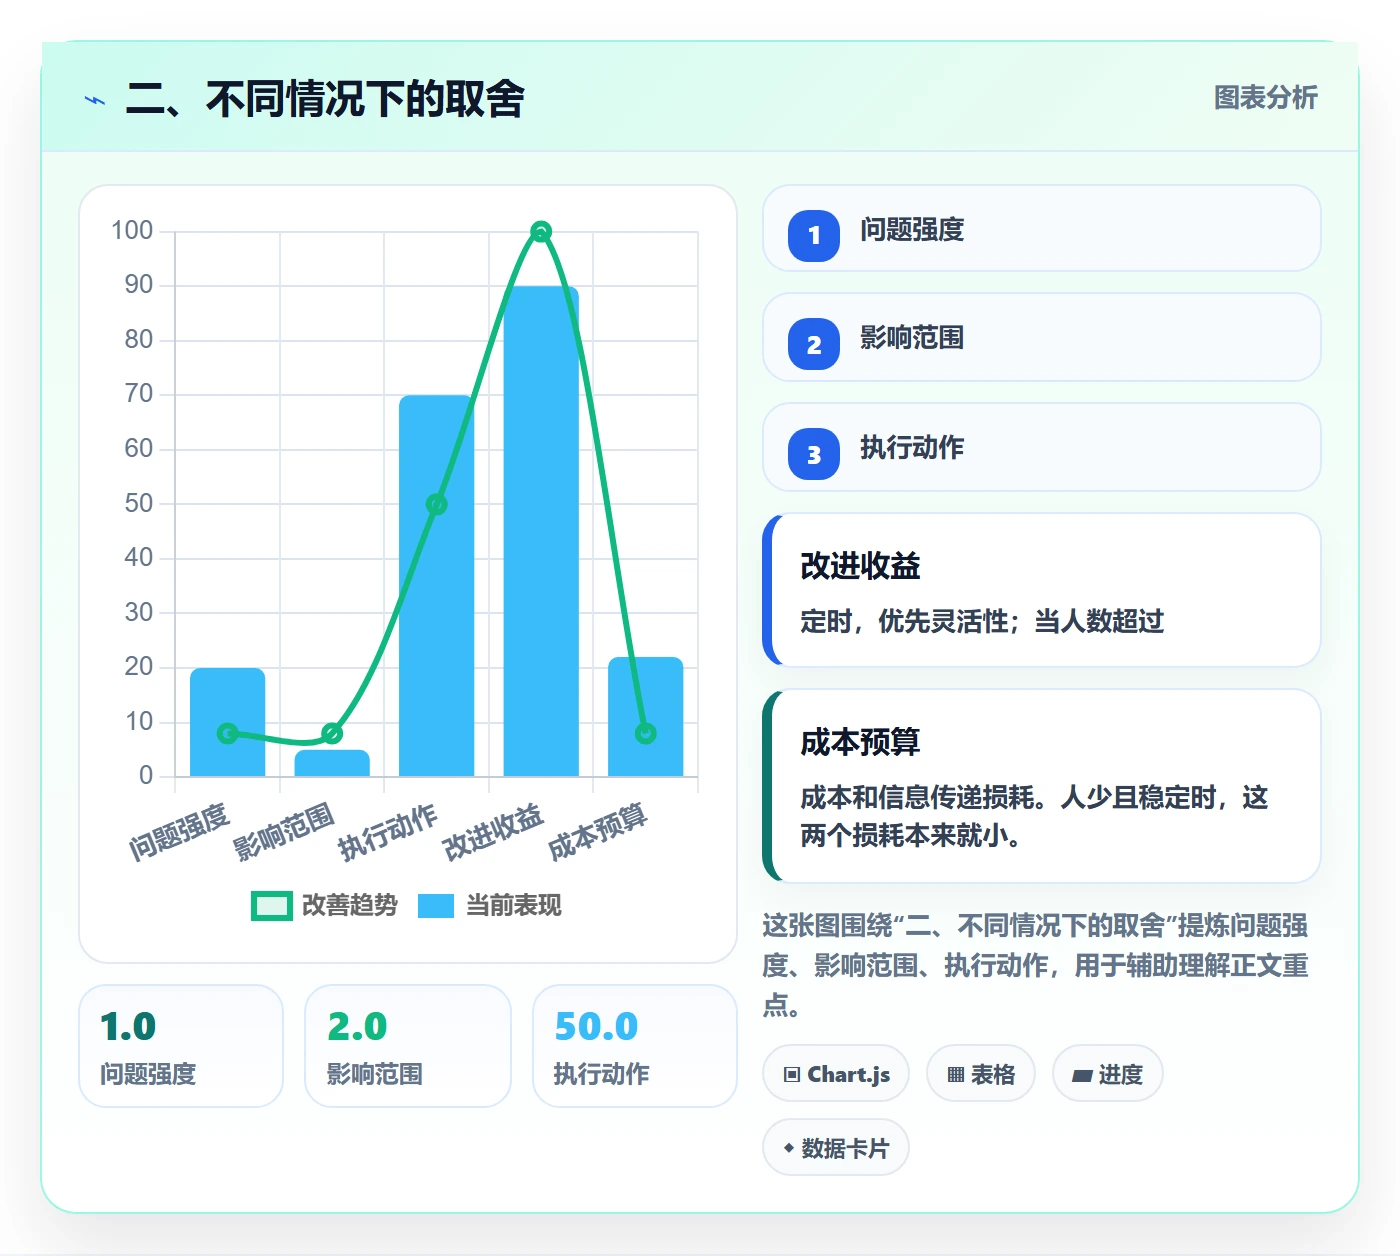Screen dimensions: 1400x1256
Task: Click the 影响范围 bar in the chart
Action: pyautogui.click(x=332, y=763)
